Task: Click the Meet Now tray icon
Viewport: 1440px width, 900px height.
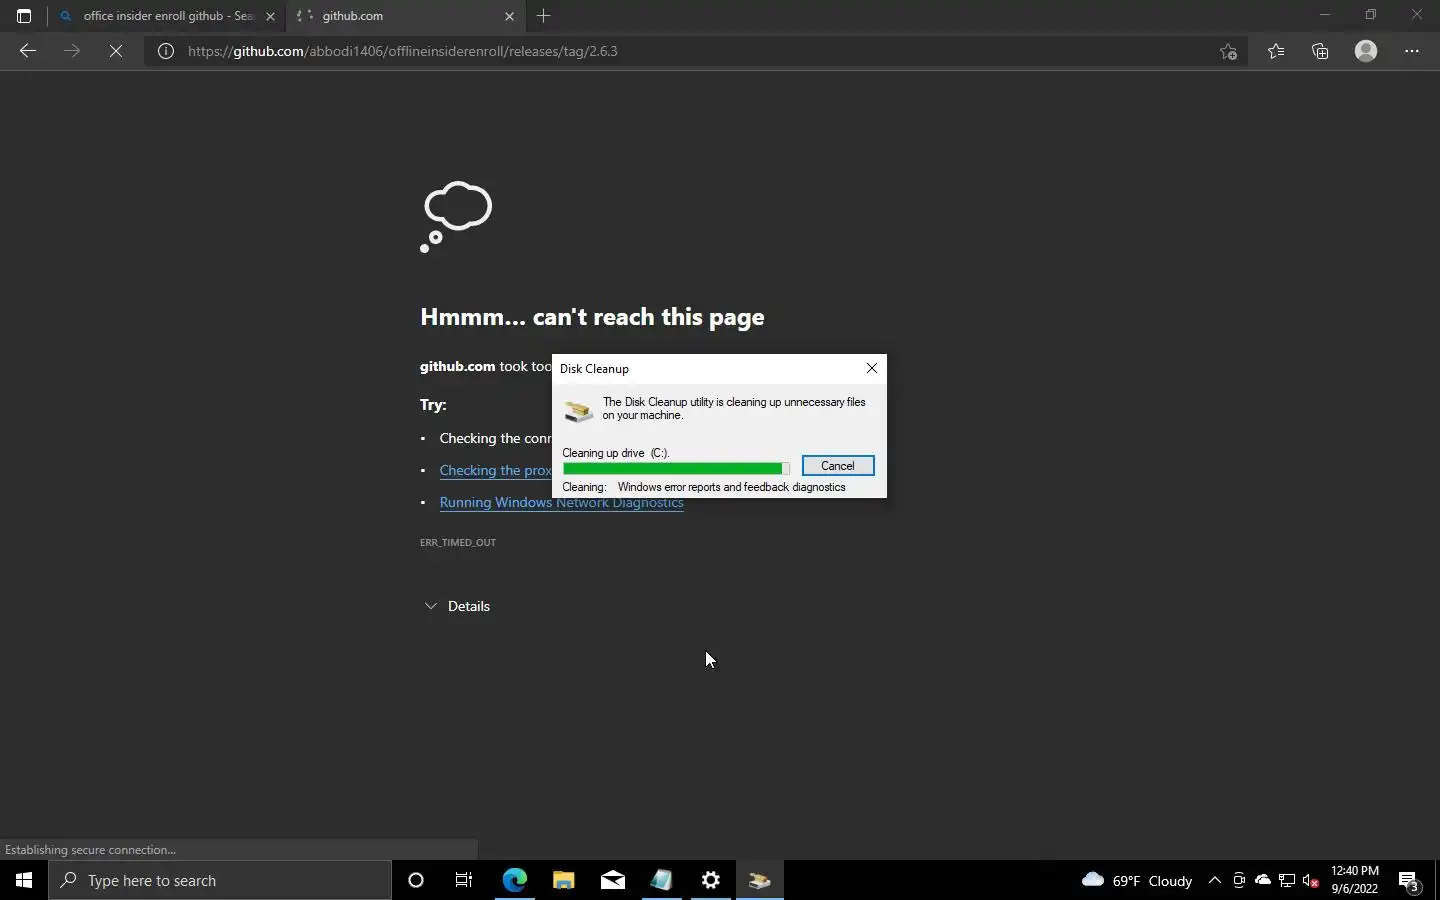Action: [1239, 880]
